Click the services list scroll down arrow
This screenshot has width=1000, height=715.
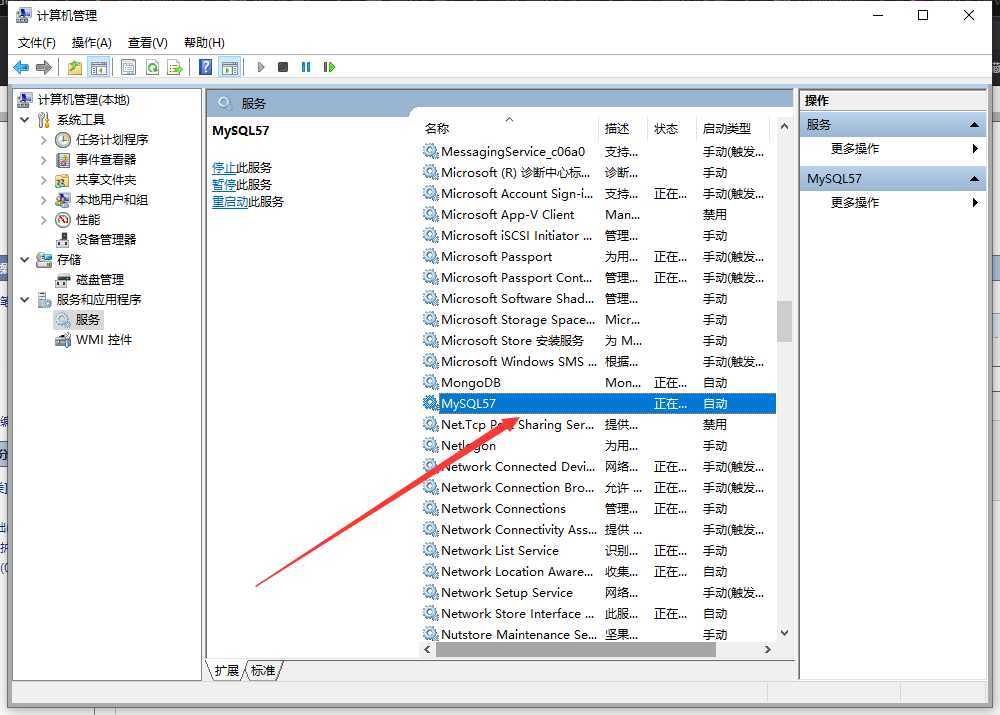pyautogui.click(x=784, y=633)
